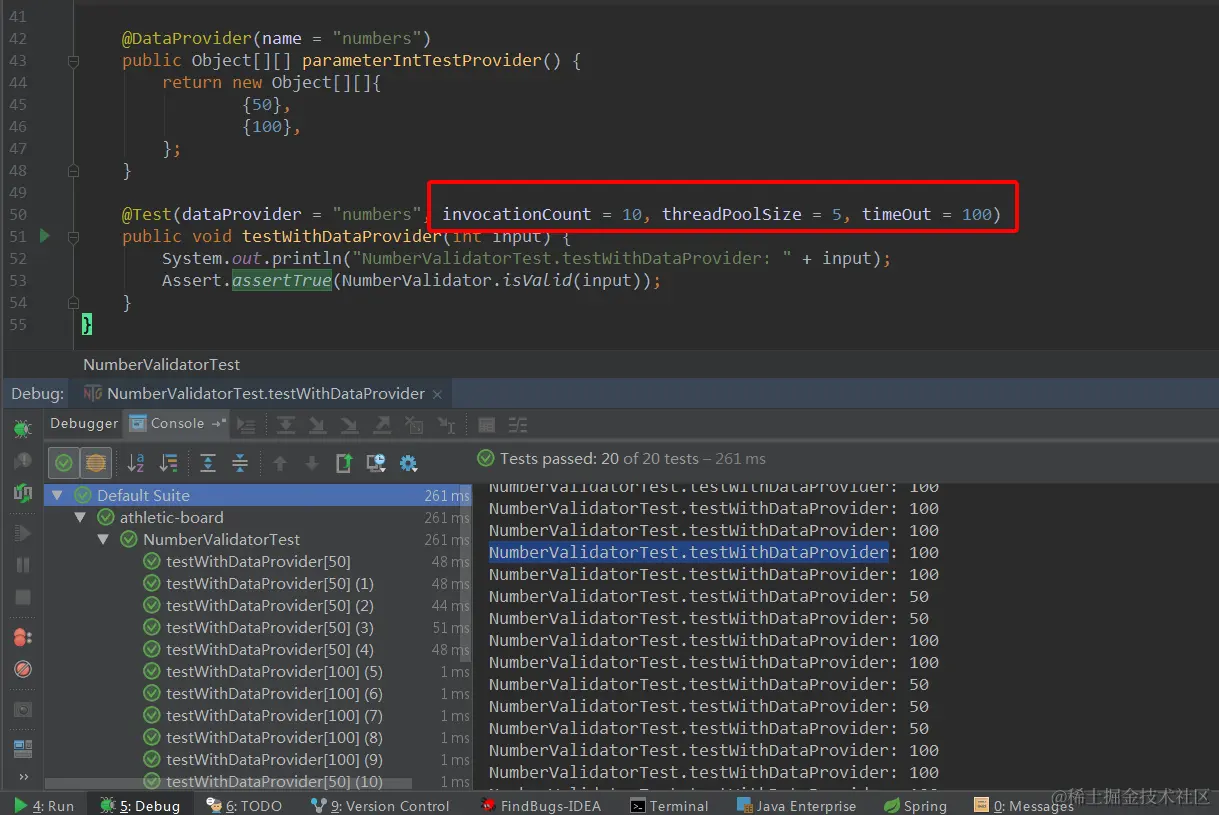Viewport: 1219px width, 815px height.
Task: Click the run gutter icon beside testWithDataProvider
Action: [x=44, y=236]
